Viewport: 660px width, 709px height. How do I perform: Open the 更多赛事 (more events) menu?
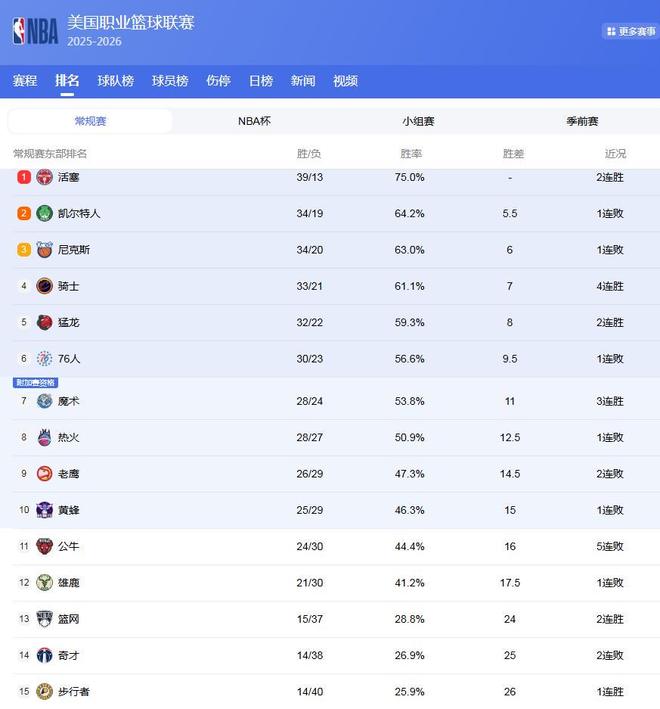point(630,31)
